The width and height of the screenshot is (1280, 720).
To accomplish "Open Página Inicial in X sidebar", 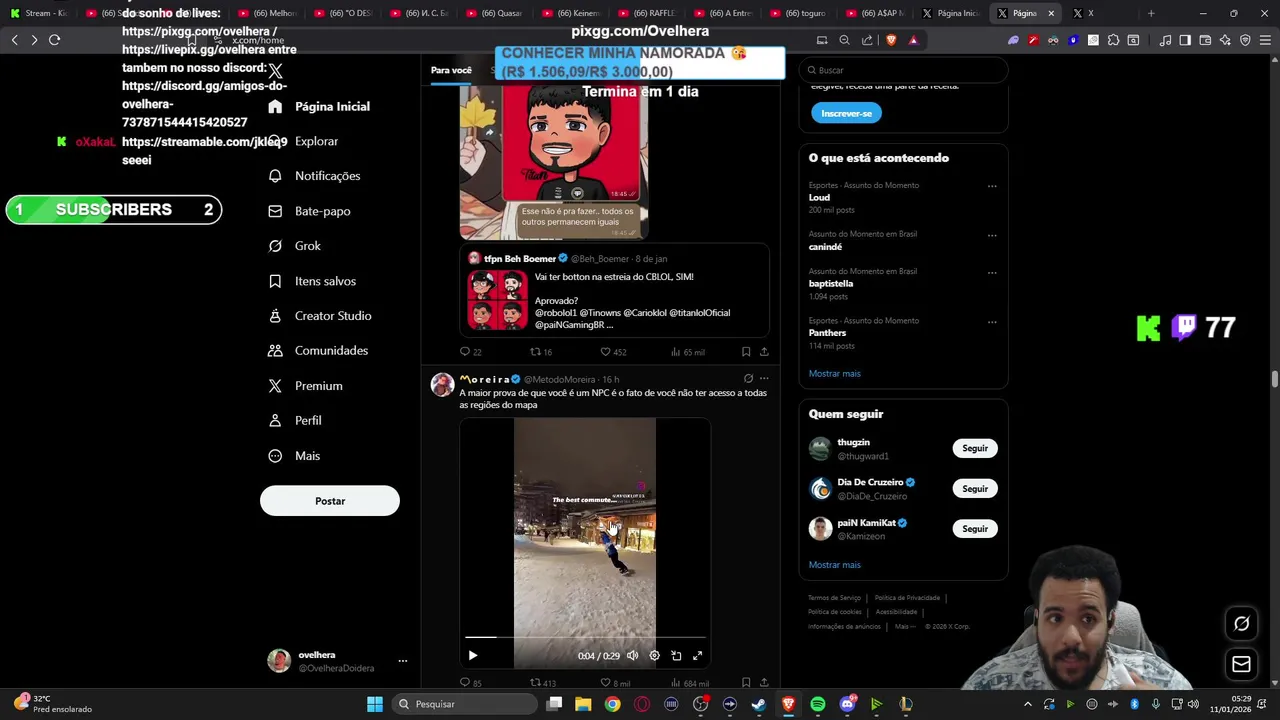I will 320,106.
